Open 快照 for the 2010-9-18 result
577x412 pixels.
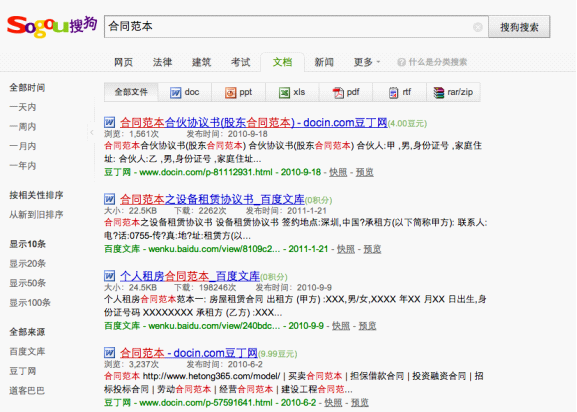pyautogui.click(x=338, y=172)
